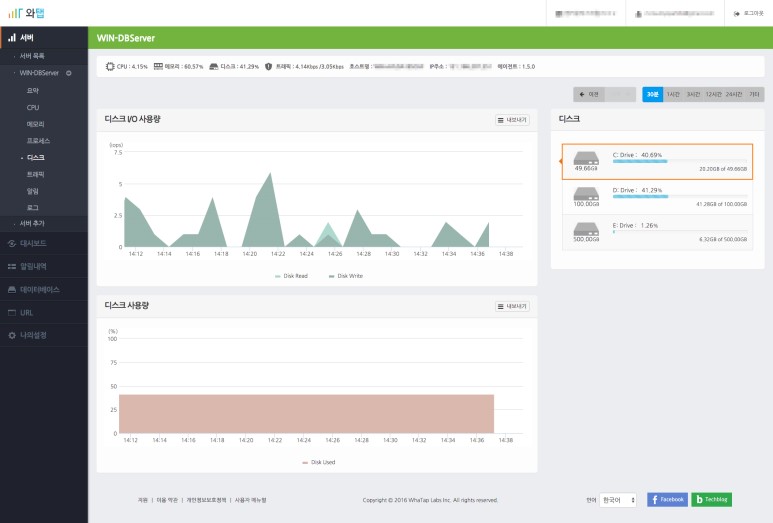Click the 이전 previous button
Screen dimensions: 773x523
pos(589,94)
